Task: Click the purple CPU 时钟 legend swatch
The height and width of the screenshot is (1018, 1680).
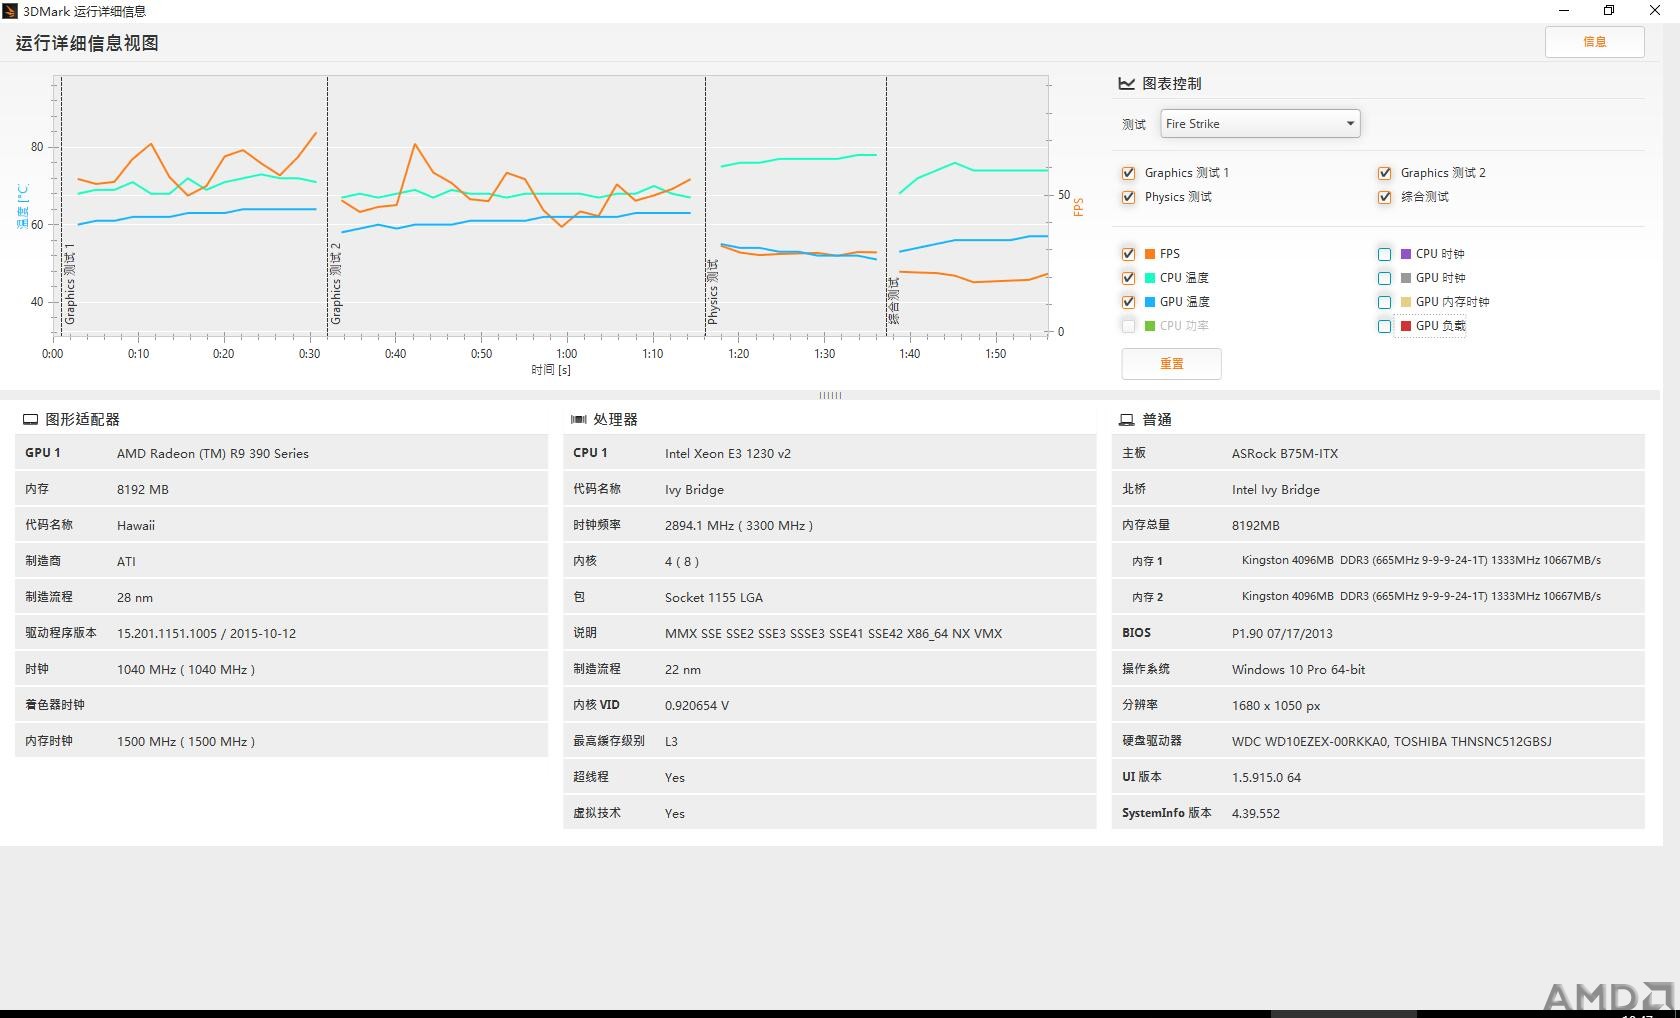Action: pyautogui.click(x=1406, y=254)
